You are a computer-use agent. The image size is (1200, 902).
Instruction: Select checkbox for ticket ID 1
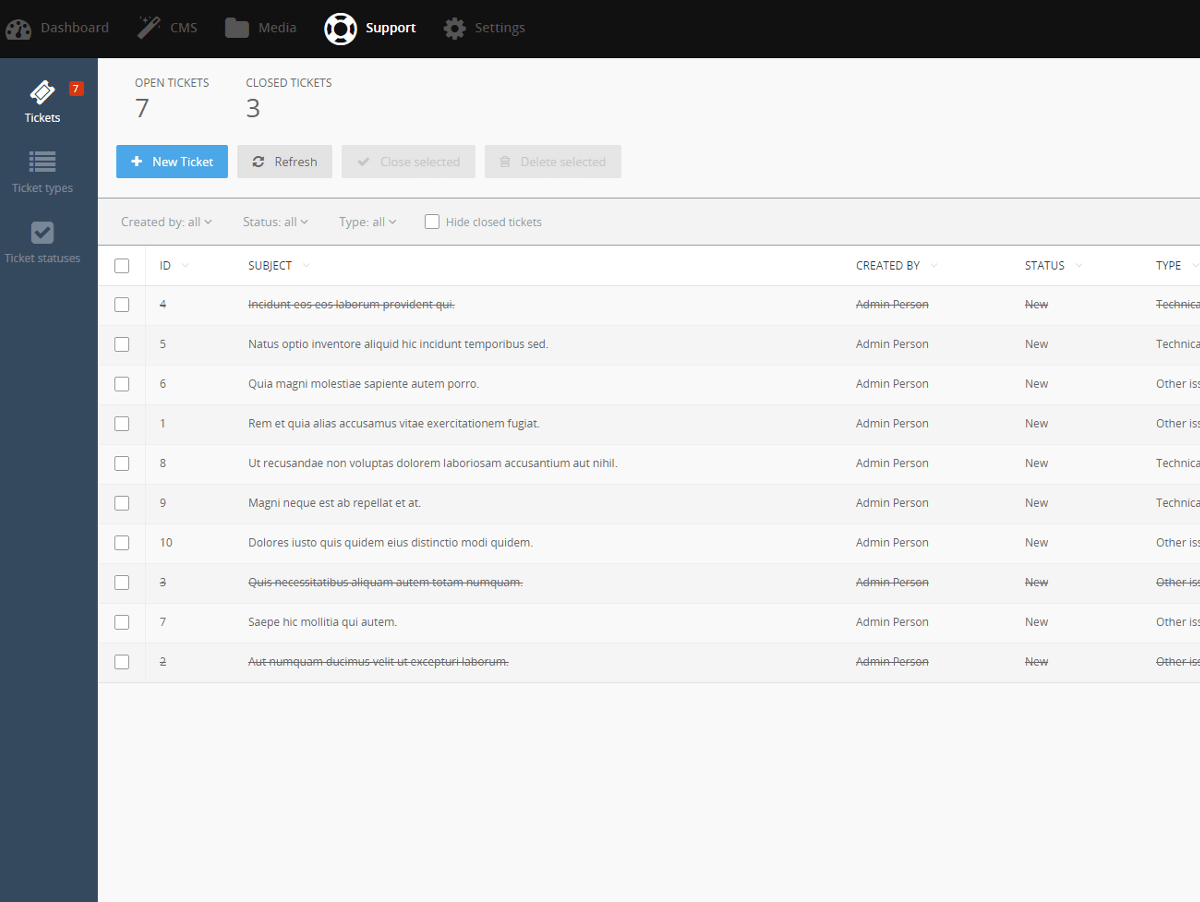(122, 424)
